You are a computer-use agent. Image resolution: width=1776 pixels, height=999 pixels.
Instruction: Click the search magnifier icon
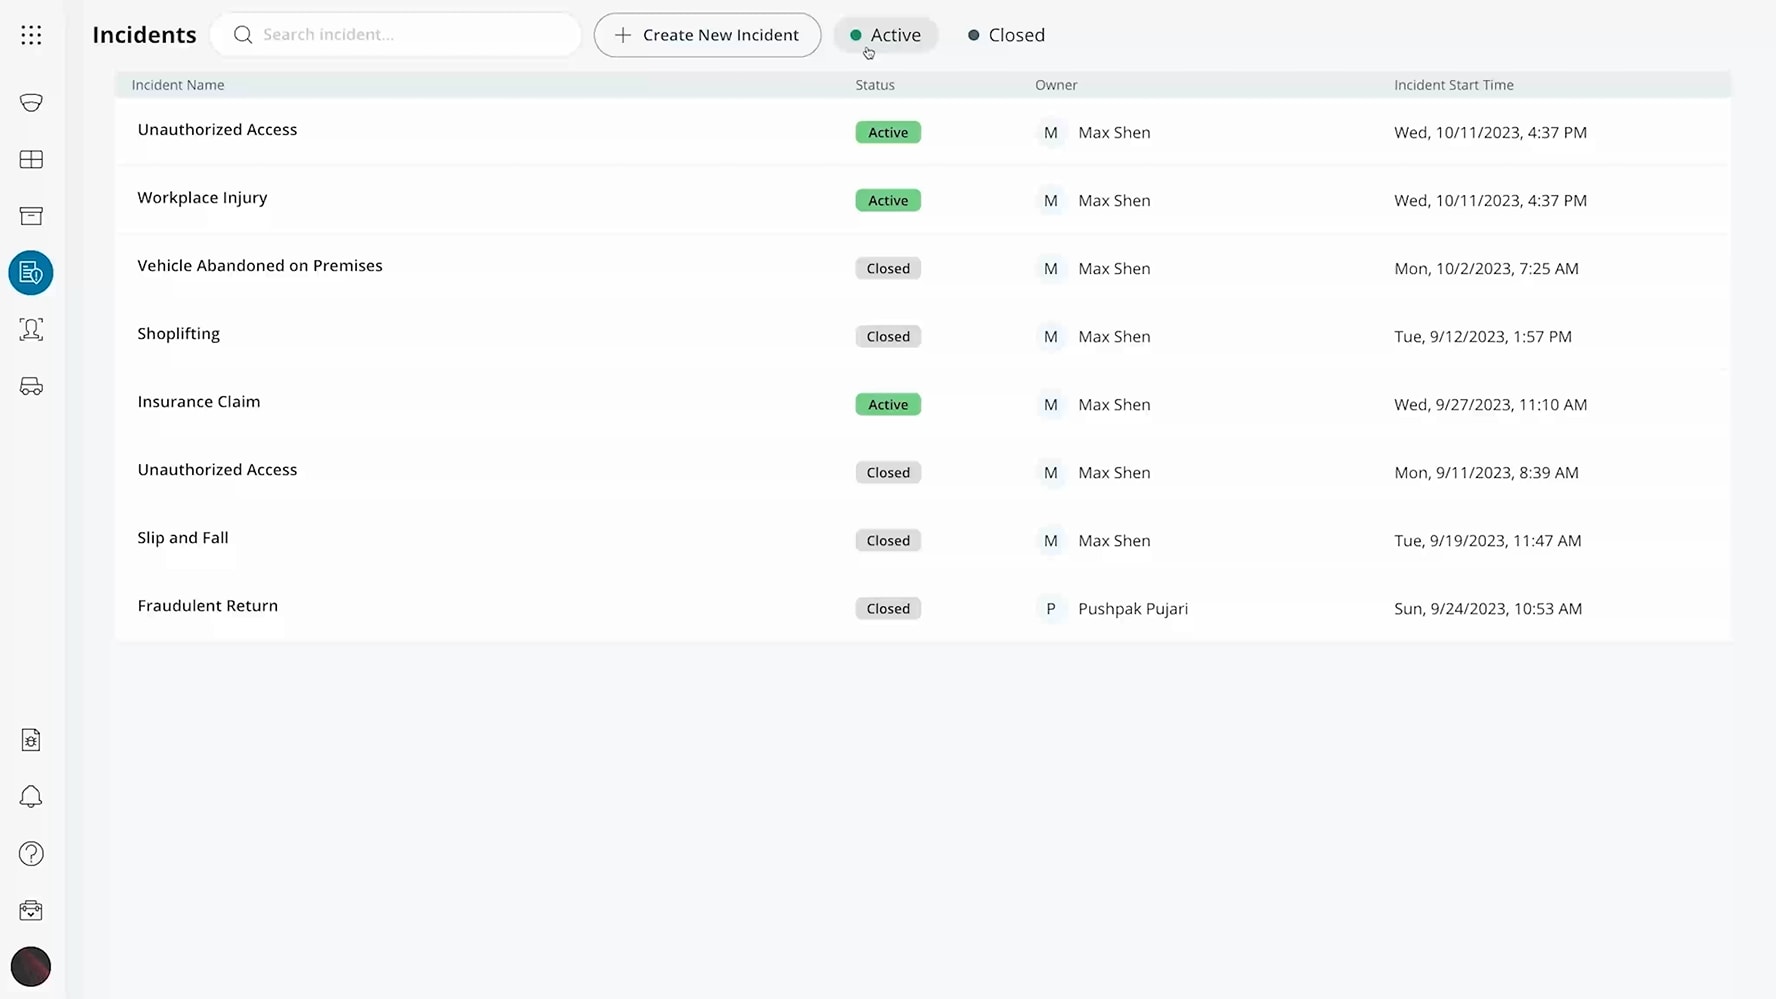pyautogui.click(x=243, y=35)
